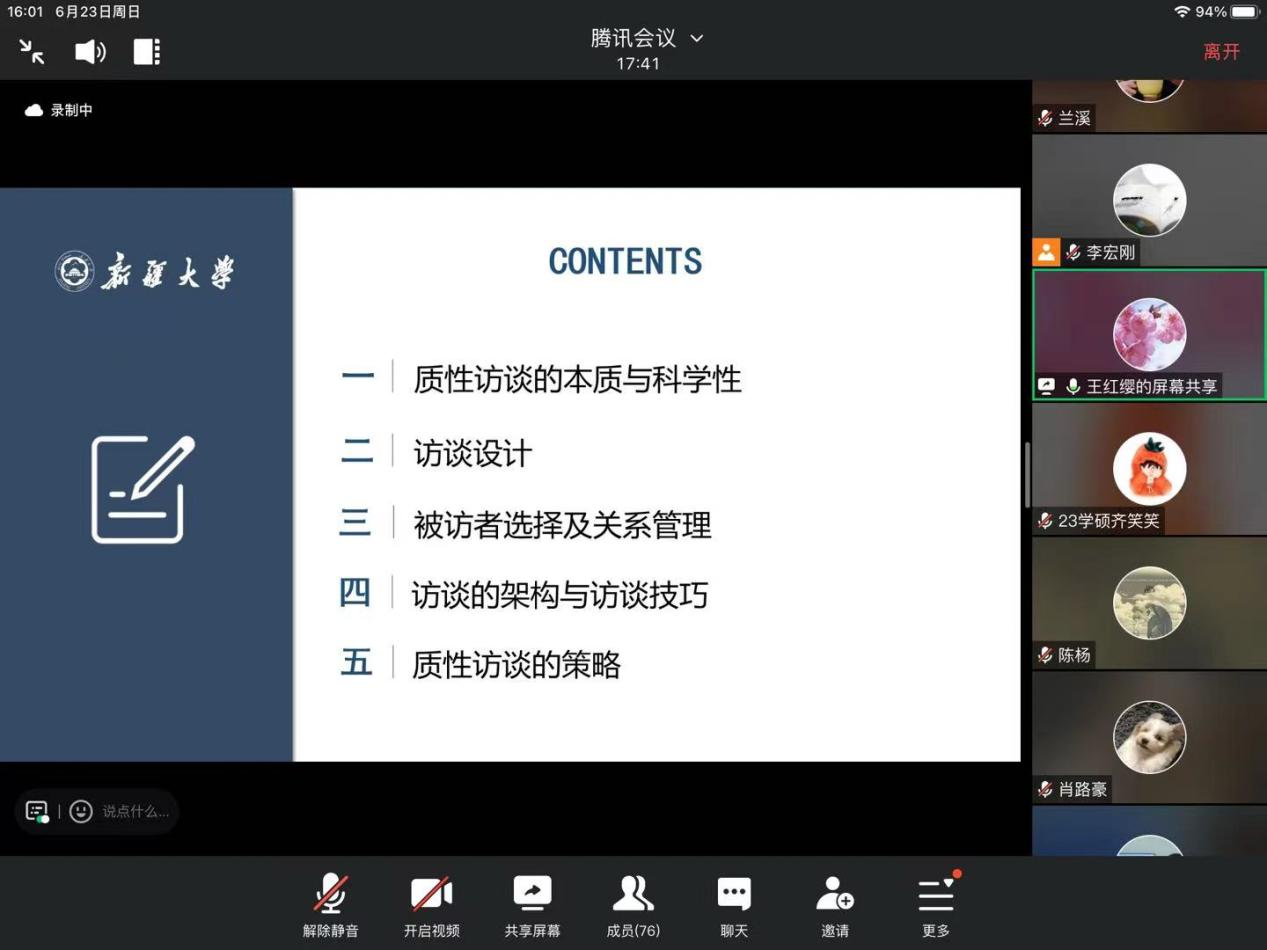This screenshot has height=950, width=1267.
Task: Toggle the speaker audio output icon
Action: tap(90, 52)
